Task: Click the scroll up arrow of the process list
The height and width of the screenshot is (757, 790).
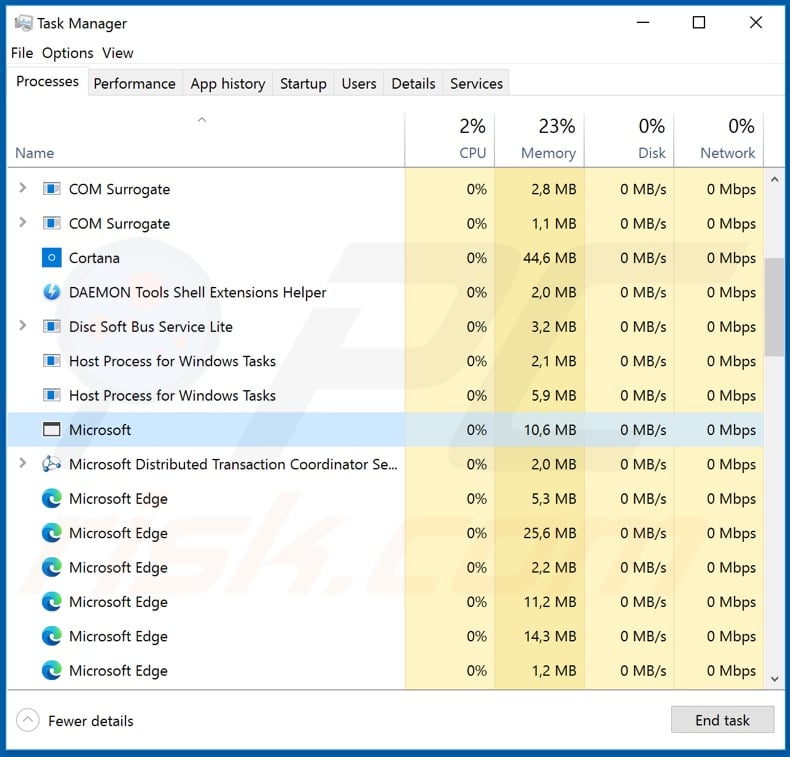Action: [x=774, y=179]
